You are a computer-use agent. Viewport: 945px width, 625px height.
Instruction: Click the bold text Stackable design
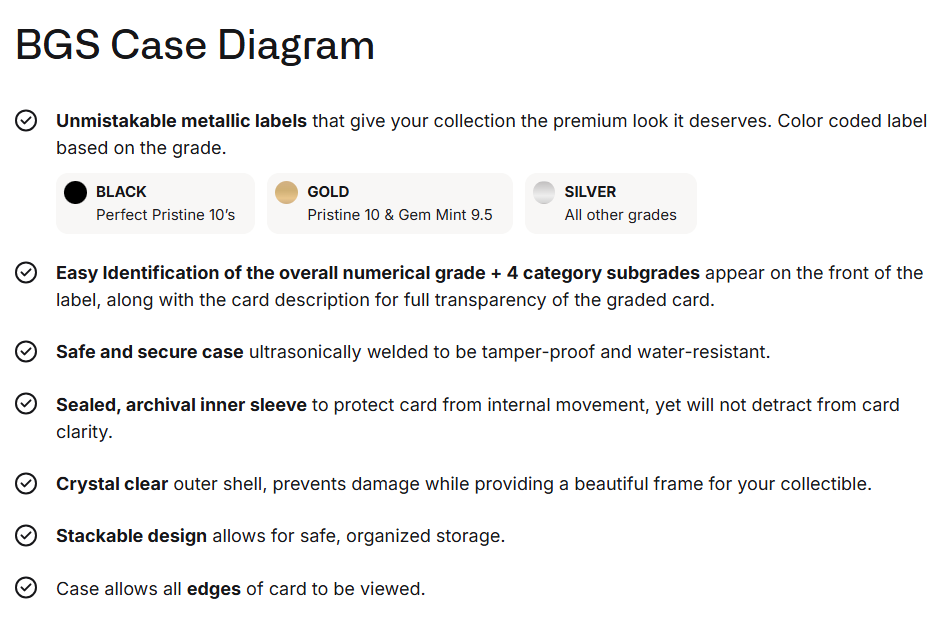coord(131,536)
